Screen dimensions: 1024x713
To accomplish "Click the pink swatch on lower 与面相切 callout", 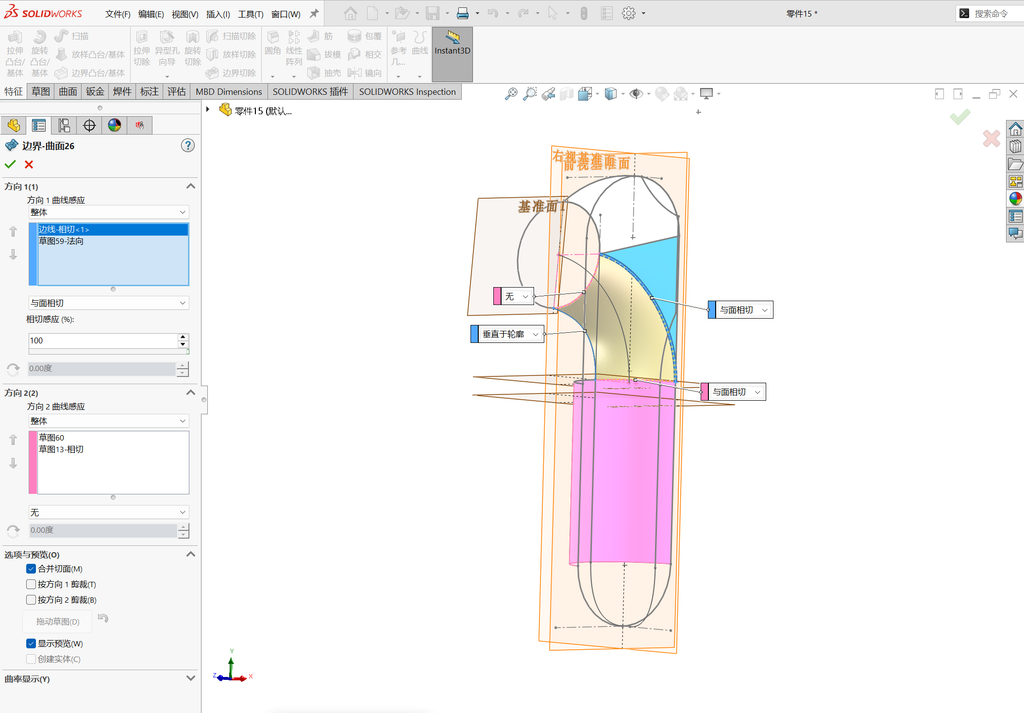I will tap(704, 392).
